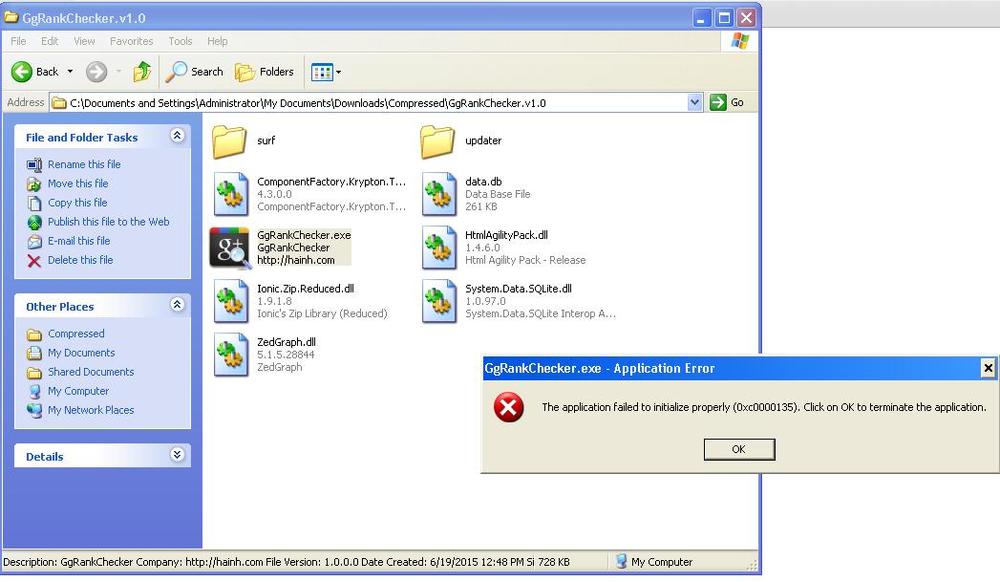Click the red X delete icon

tap(34, 260)
